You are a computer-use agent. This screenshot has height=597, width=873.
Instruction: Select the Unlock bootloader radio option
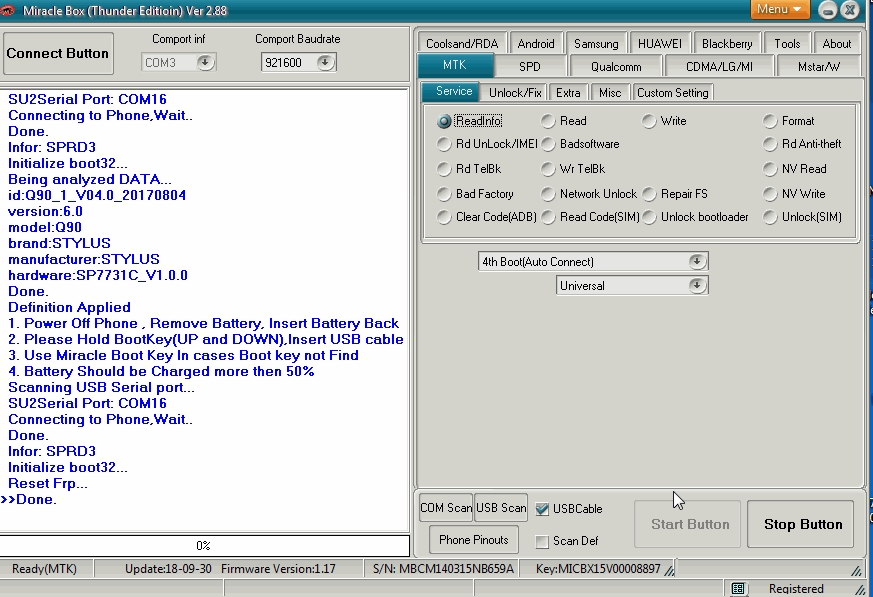(649, 217)
